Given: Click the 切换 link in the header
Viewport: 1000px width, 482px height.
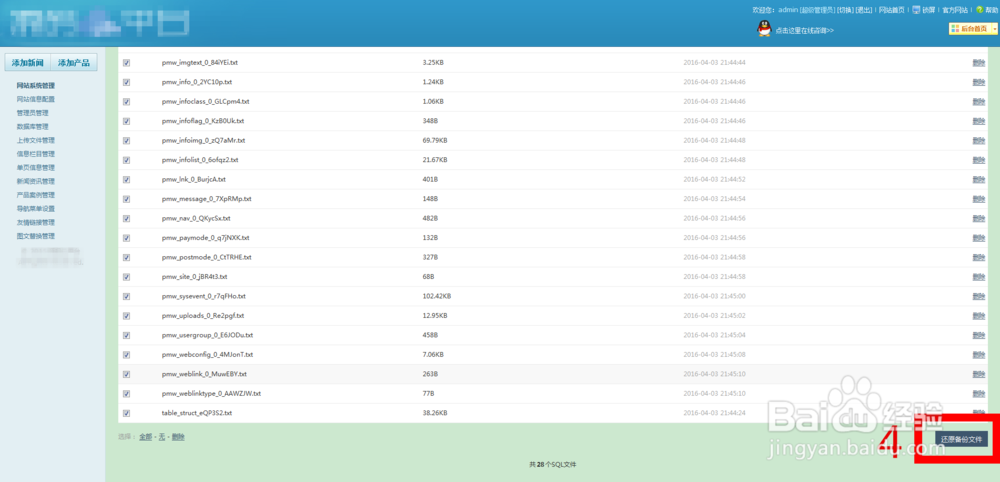Looking at the screenshot, I should pos(845,10).
